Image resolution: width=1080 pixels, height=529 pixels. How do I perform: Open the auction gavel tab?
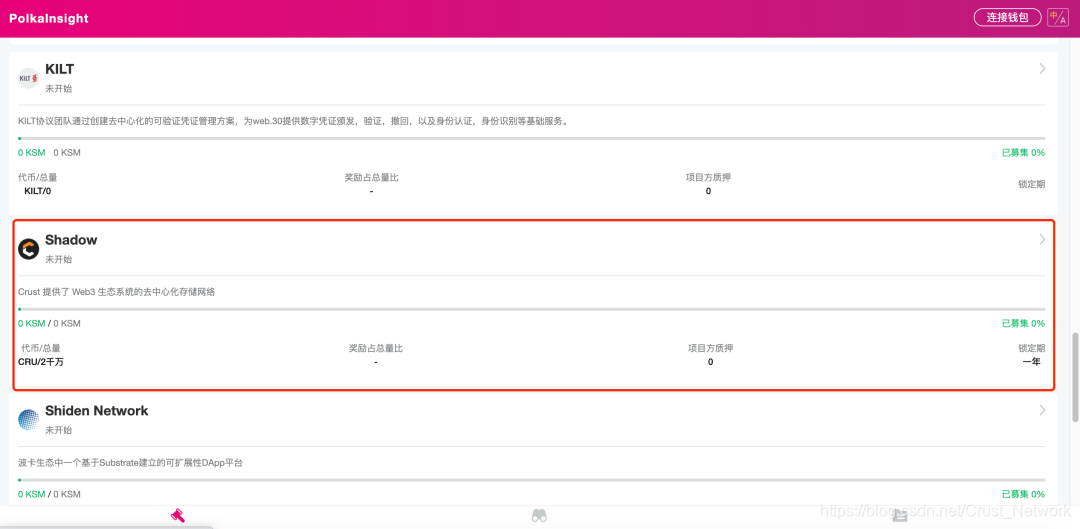tap(178, 515)
